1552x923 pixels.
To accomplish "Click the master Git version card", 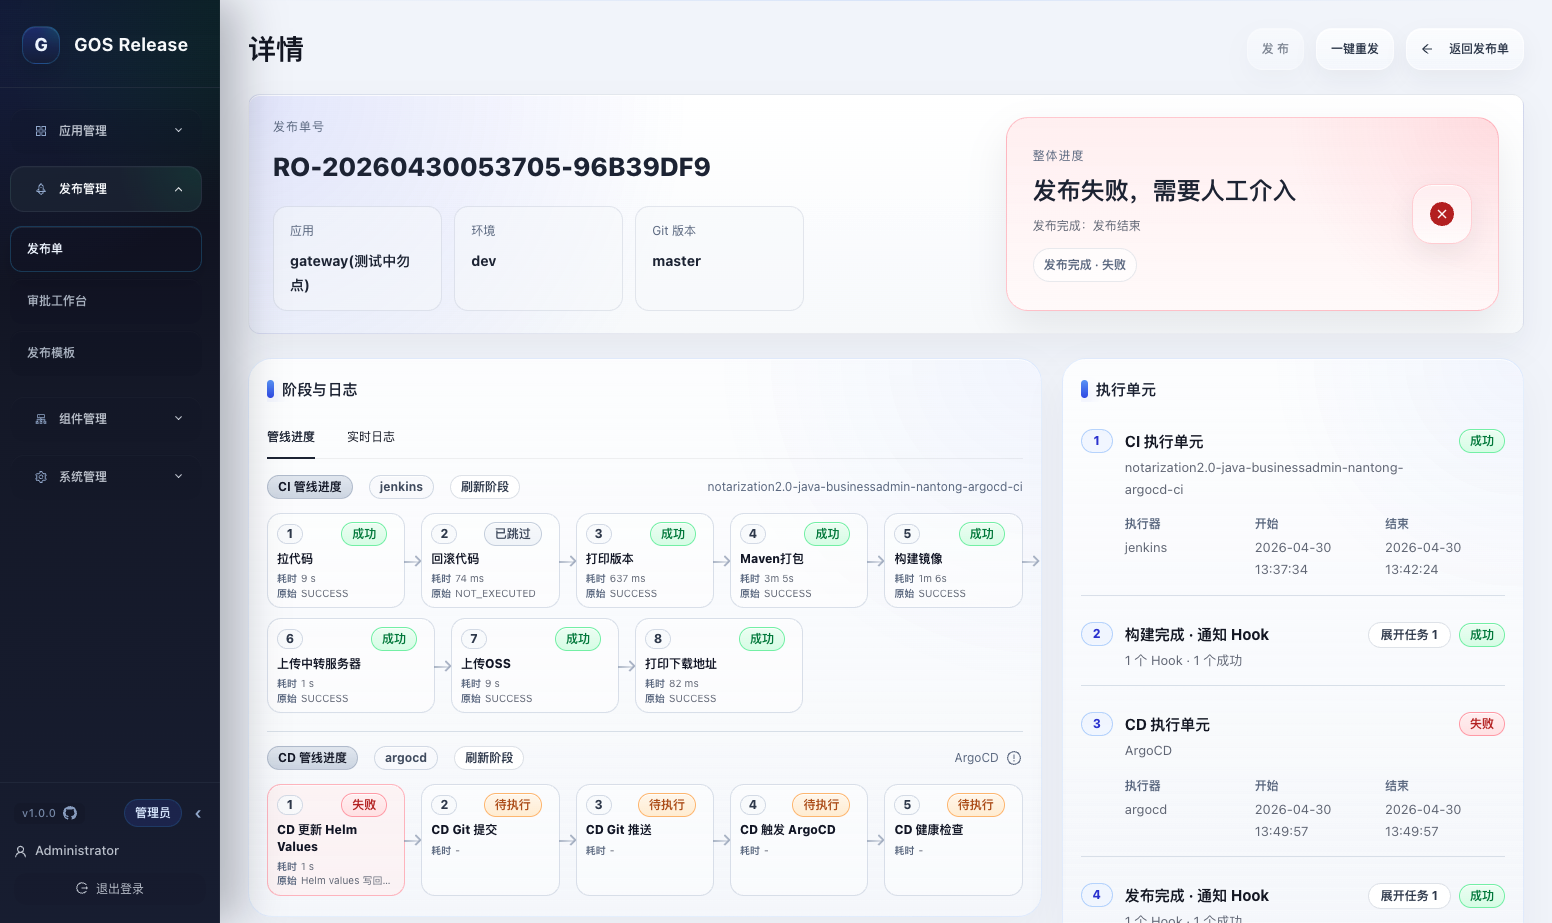I will click(x=720, y=259).
